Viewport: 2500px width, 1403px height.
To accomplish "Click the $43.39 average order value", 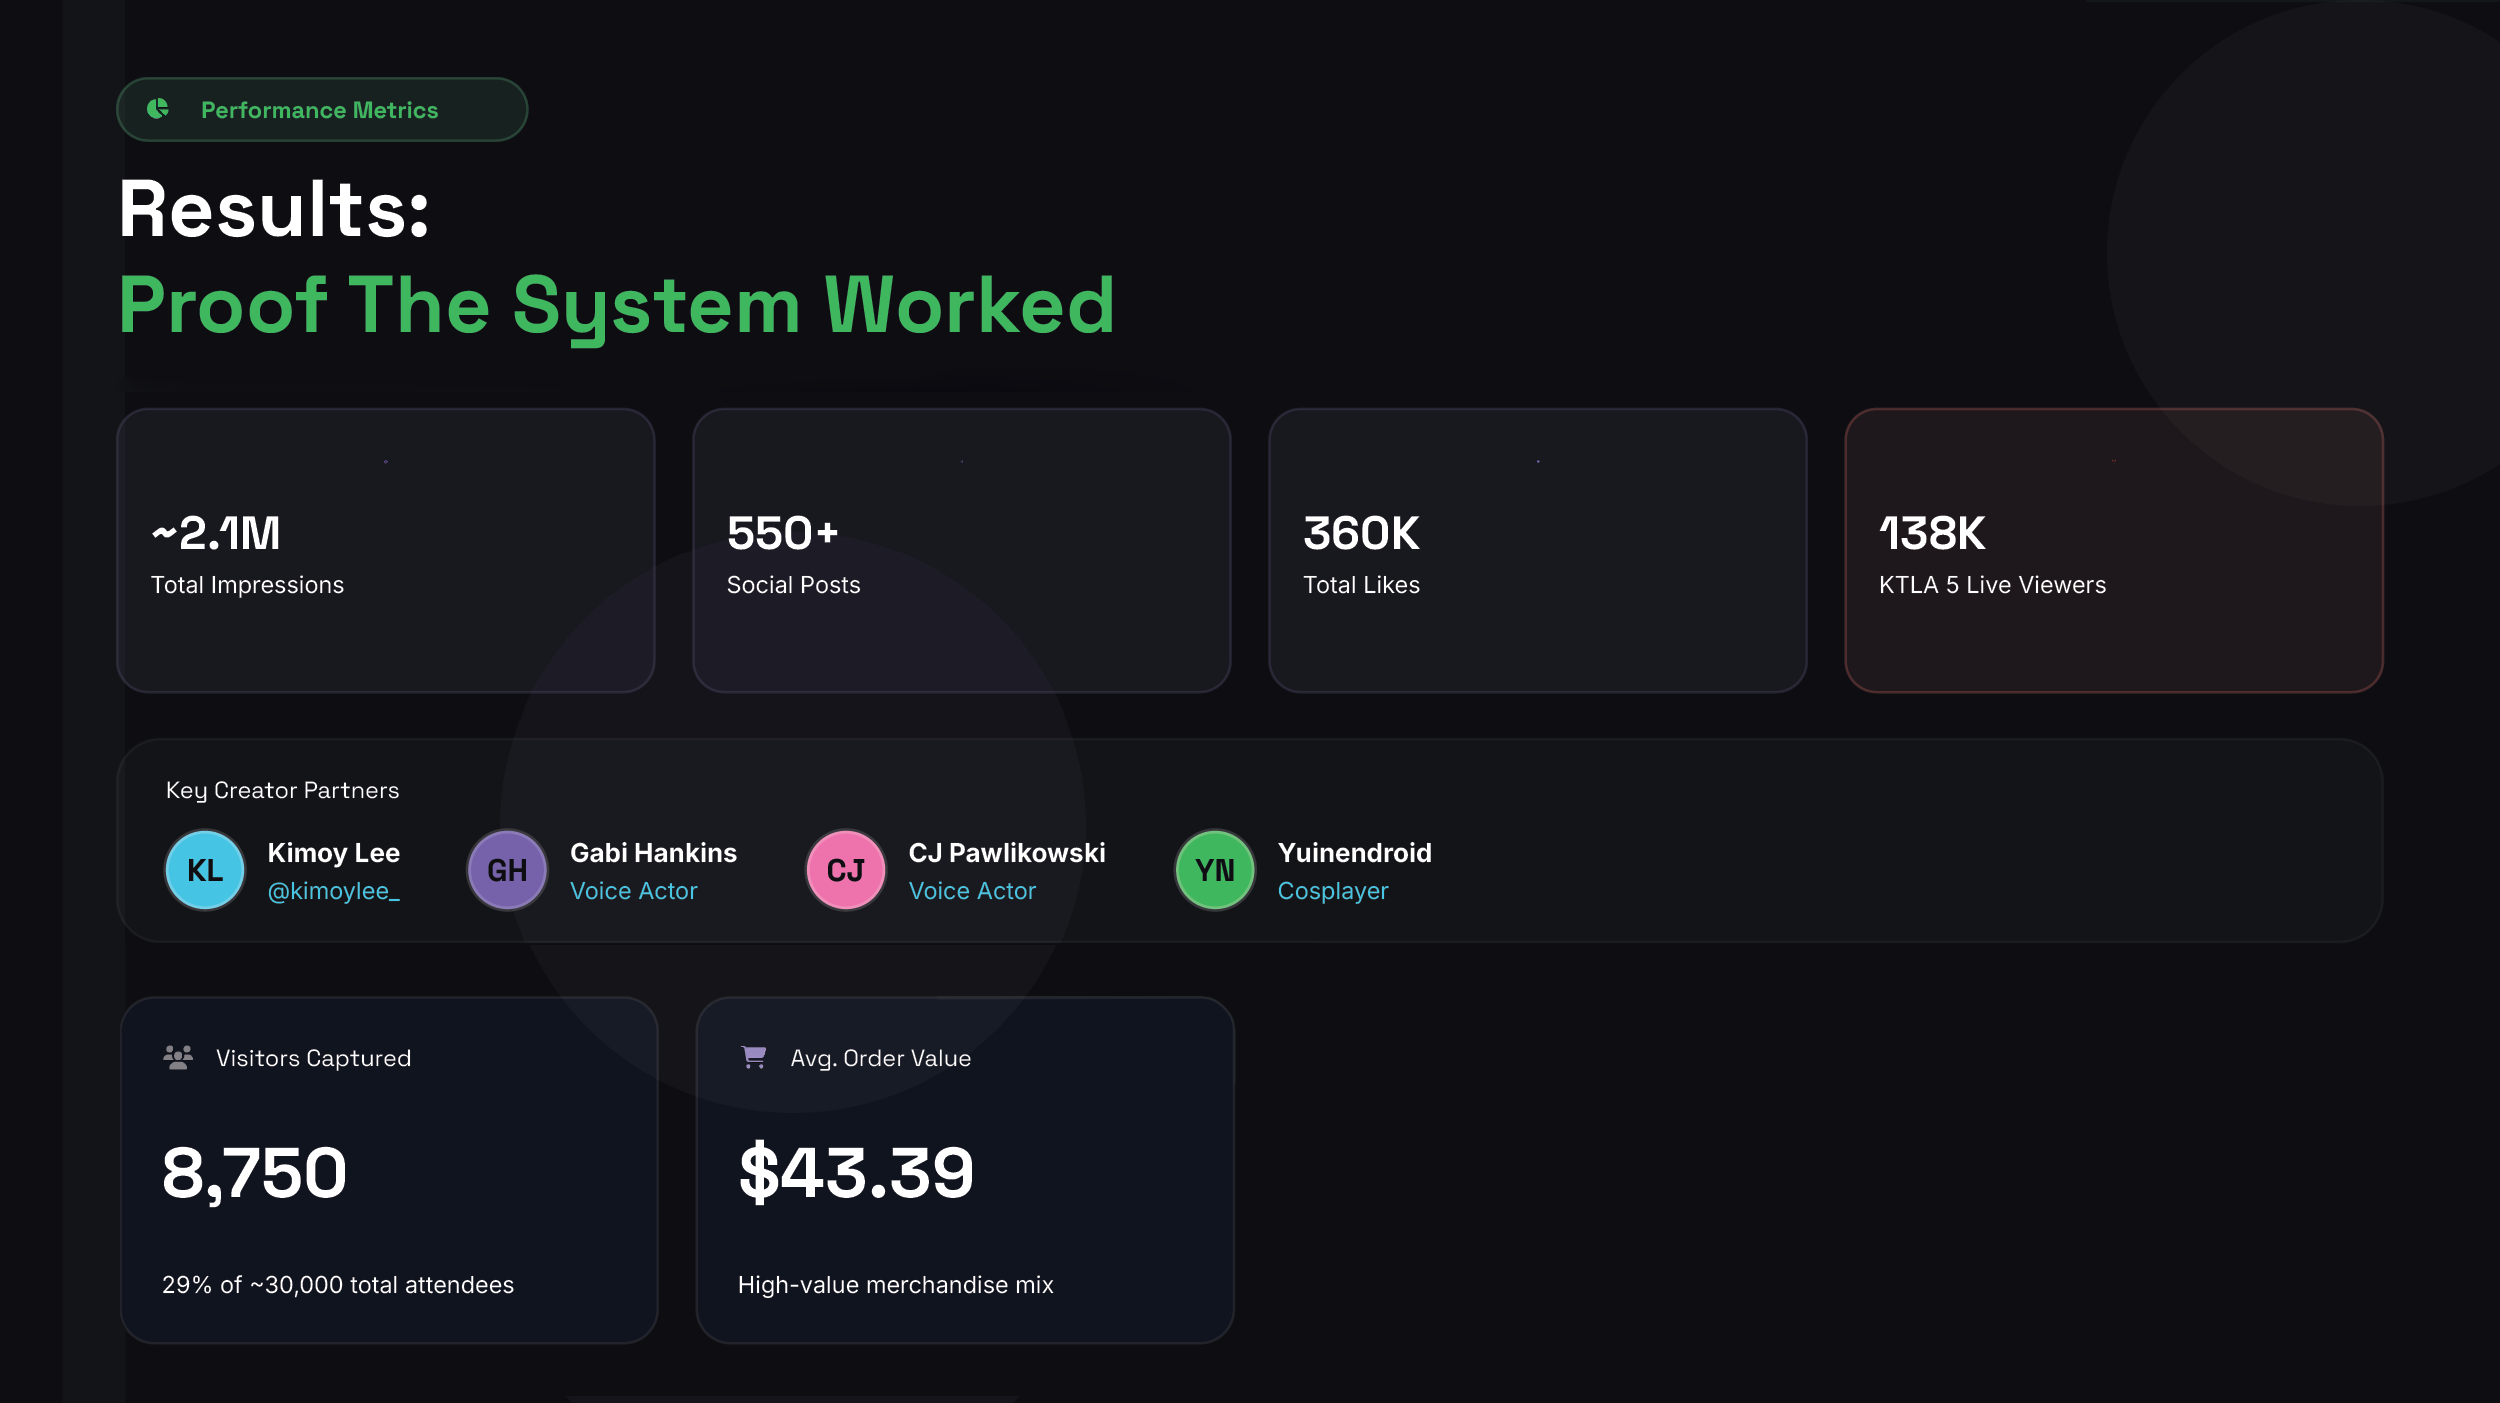I will (856, 1173).
